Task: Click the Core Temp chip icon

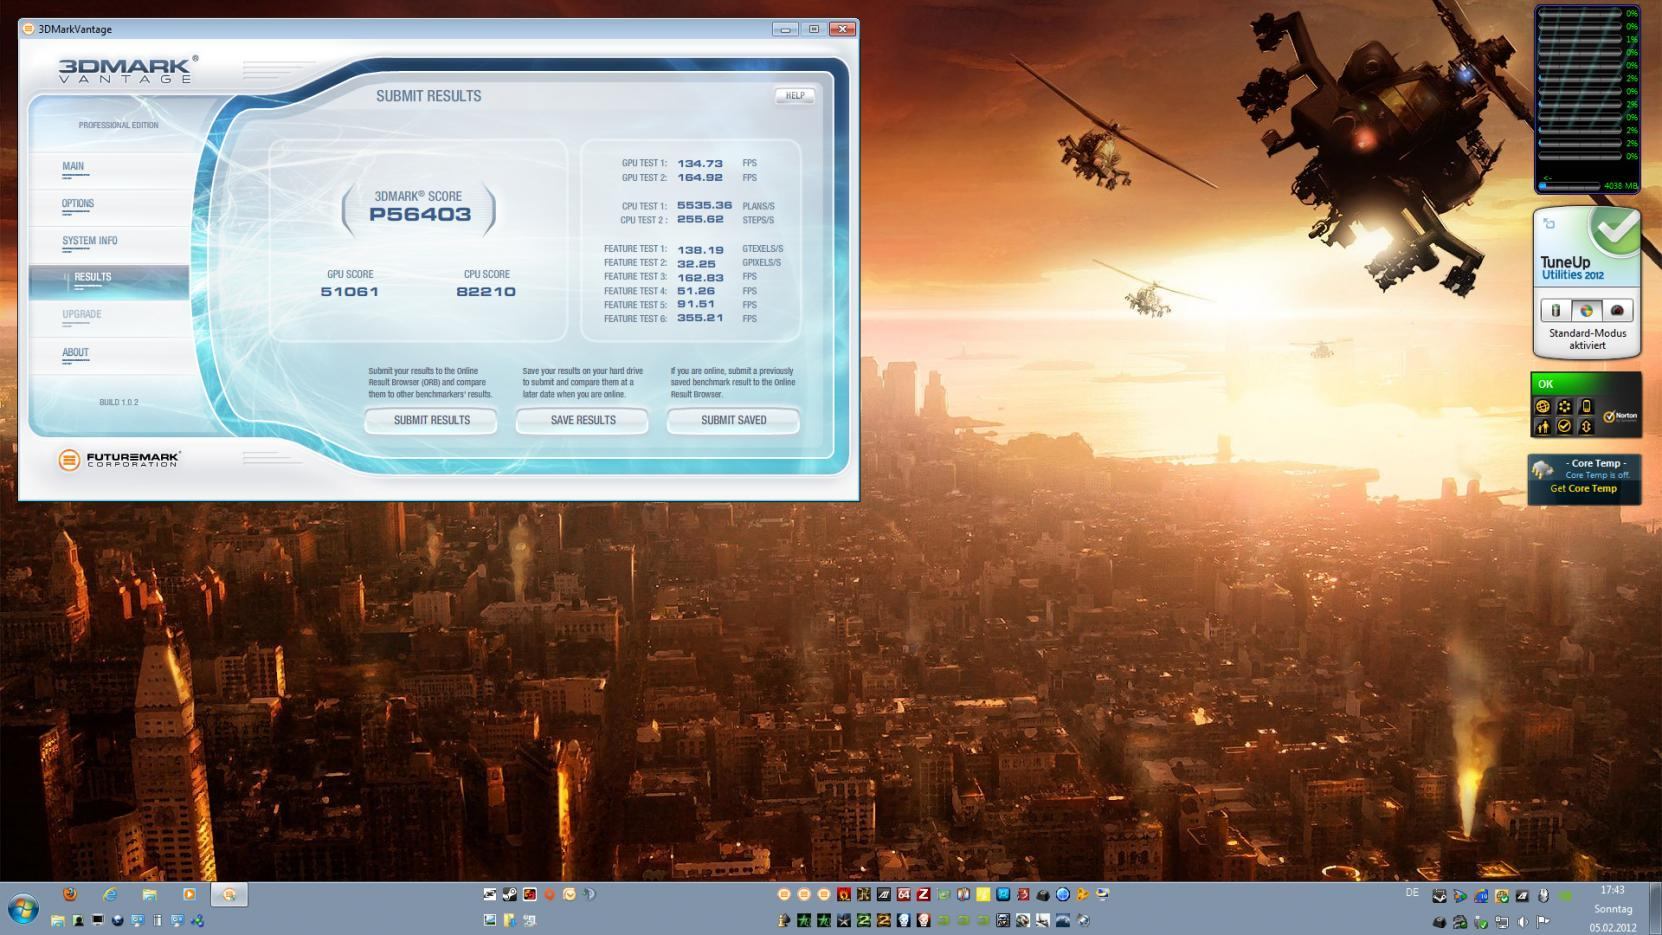Action: [x=1543, y=470]
